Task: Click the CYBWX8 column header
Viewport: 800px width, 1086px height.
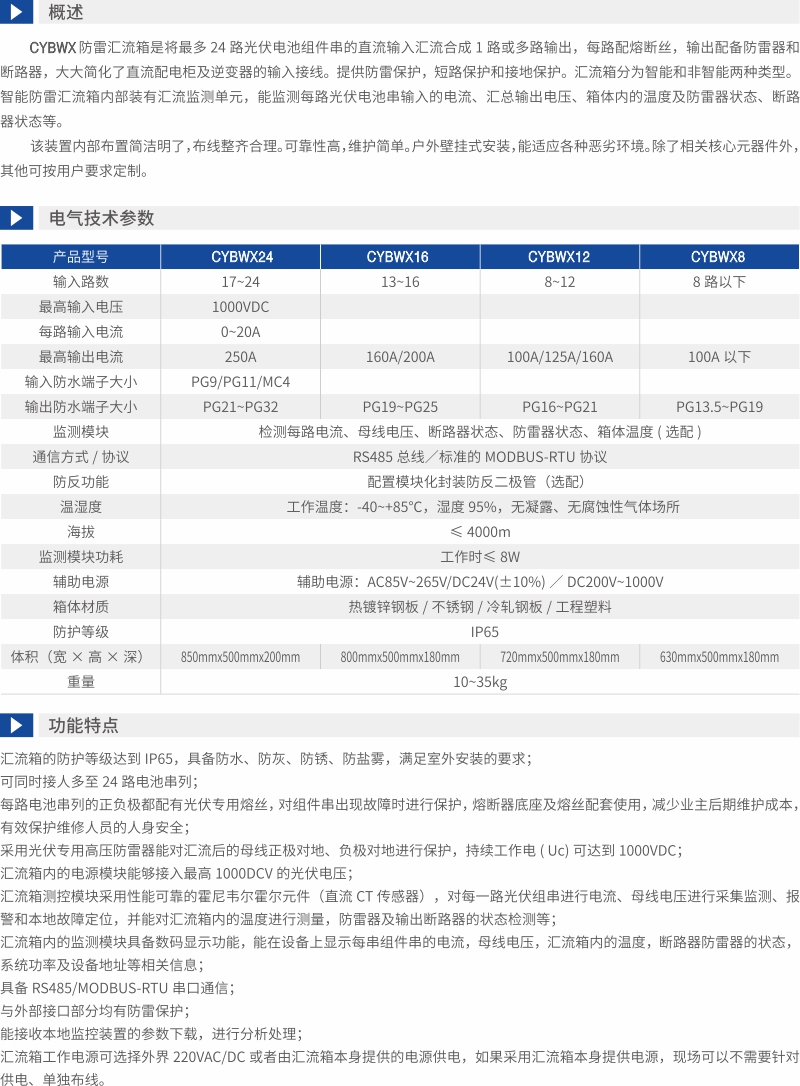Action: point(718,257)
